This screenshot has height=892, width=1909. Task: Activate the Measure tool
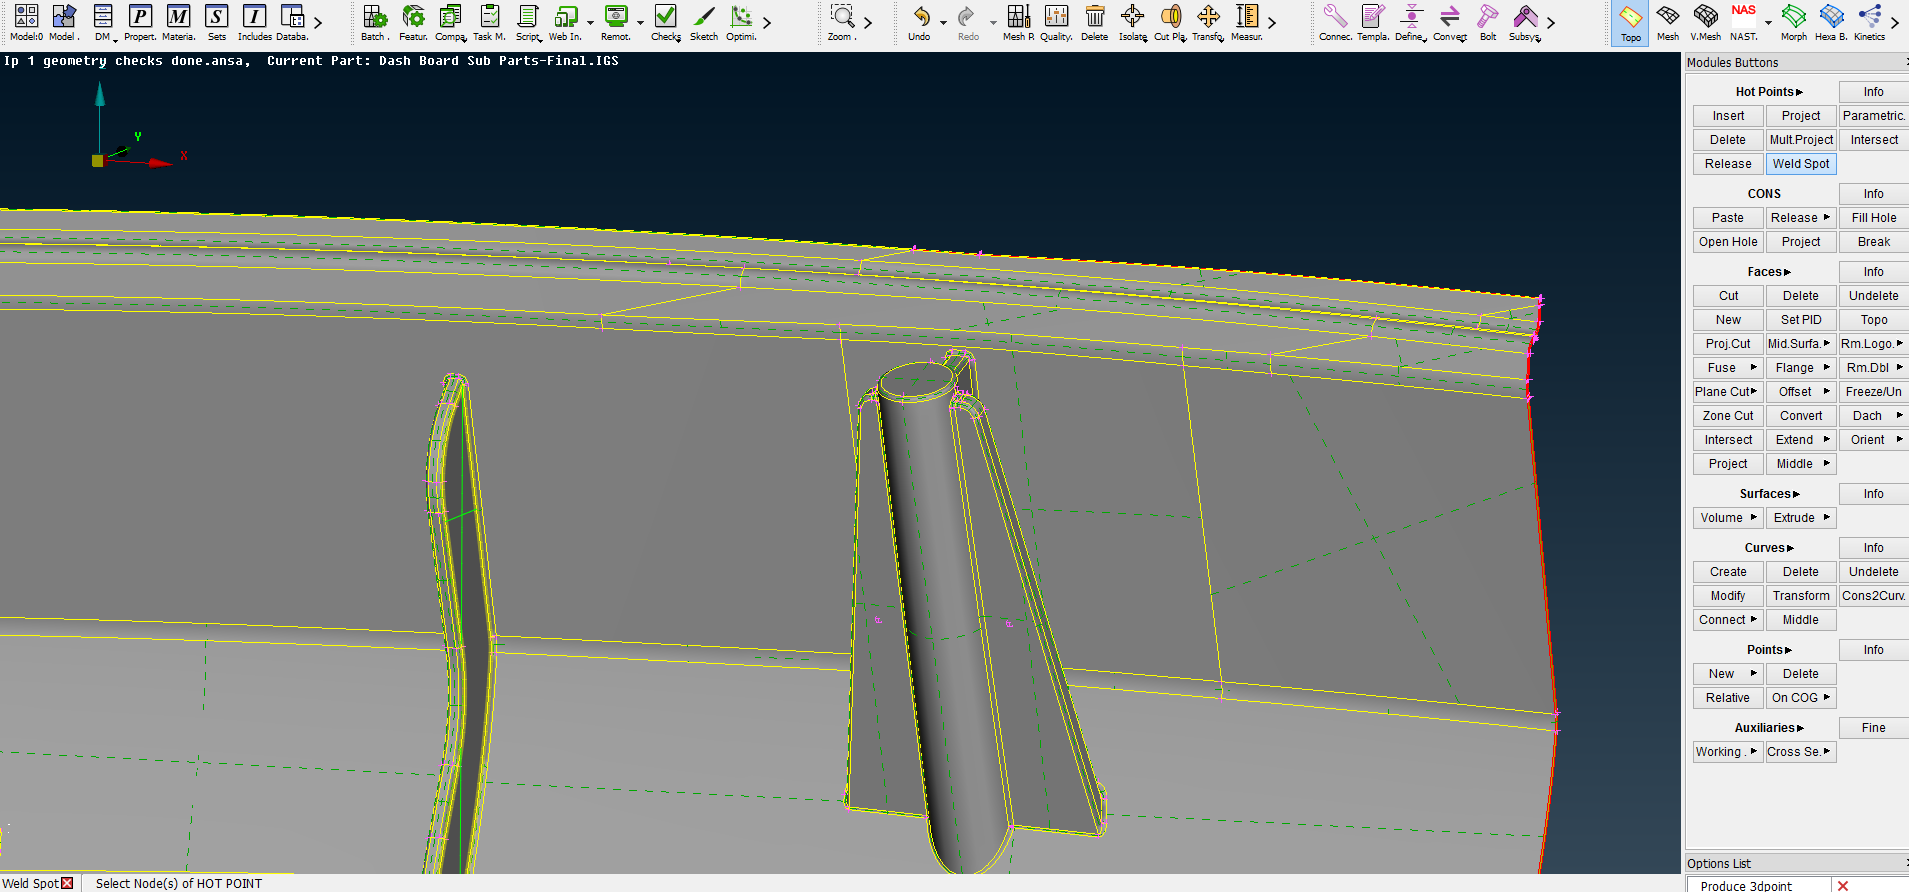(1247, 22)
